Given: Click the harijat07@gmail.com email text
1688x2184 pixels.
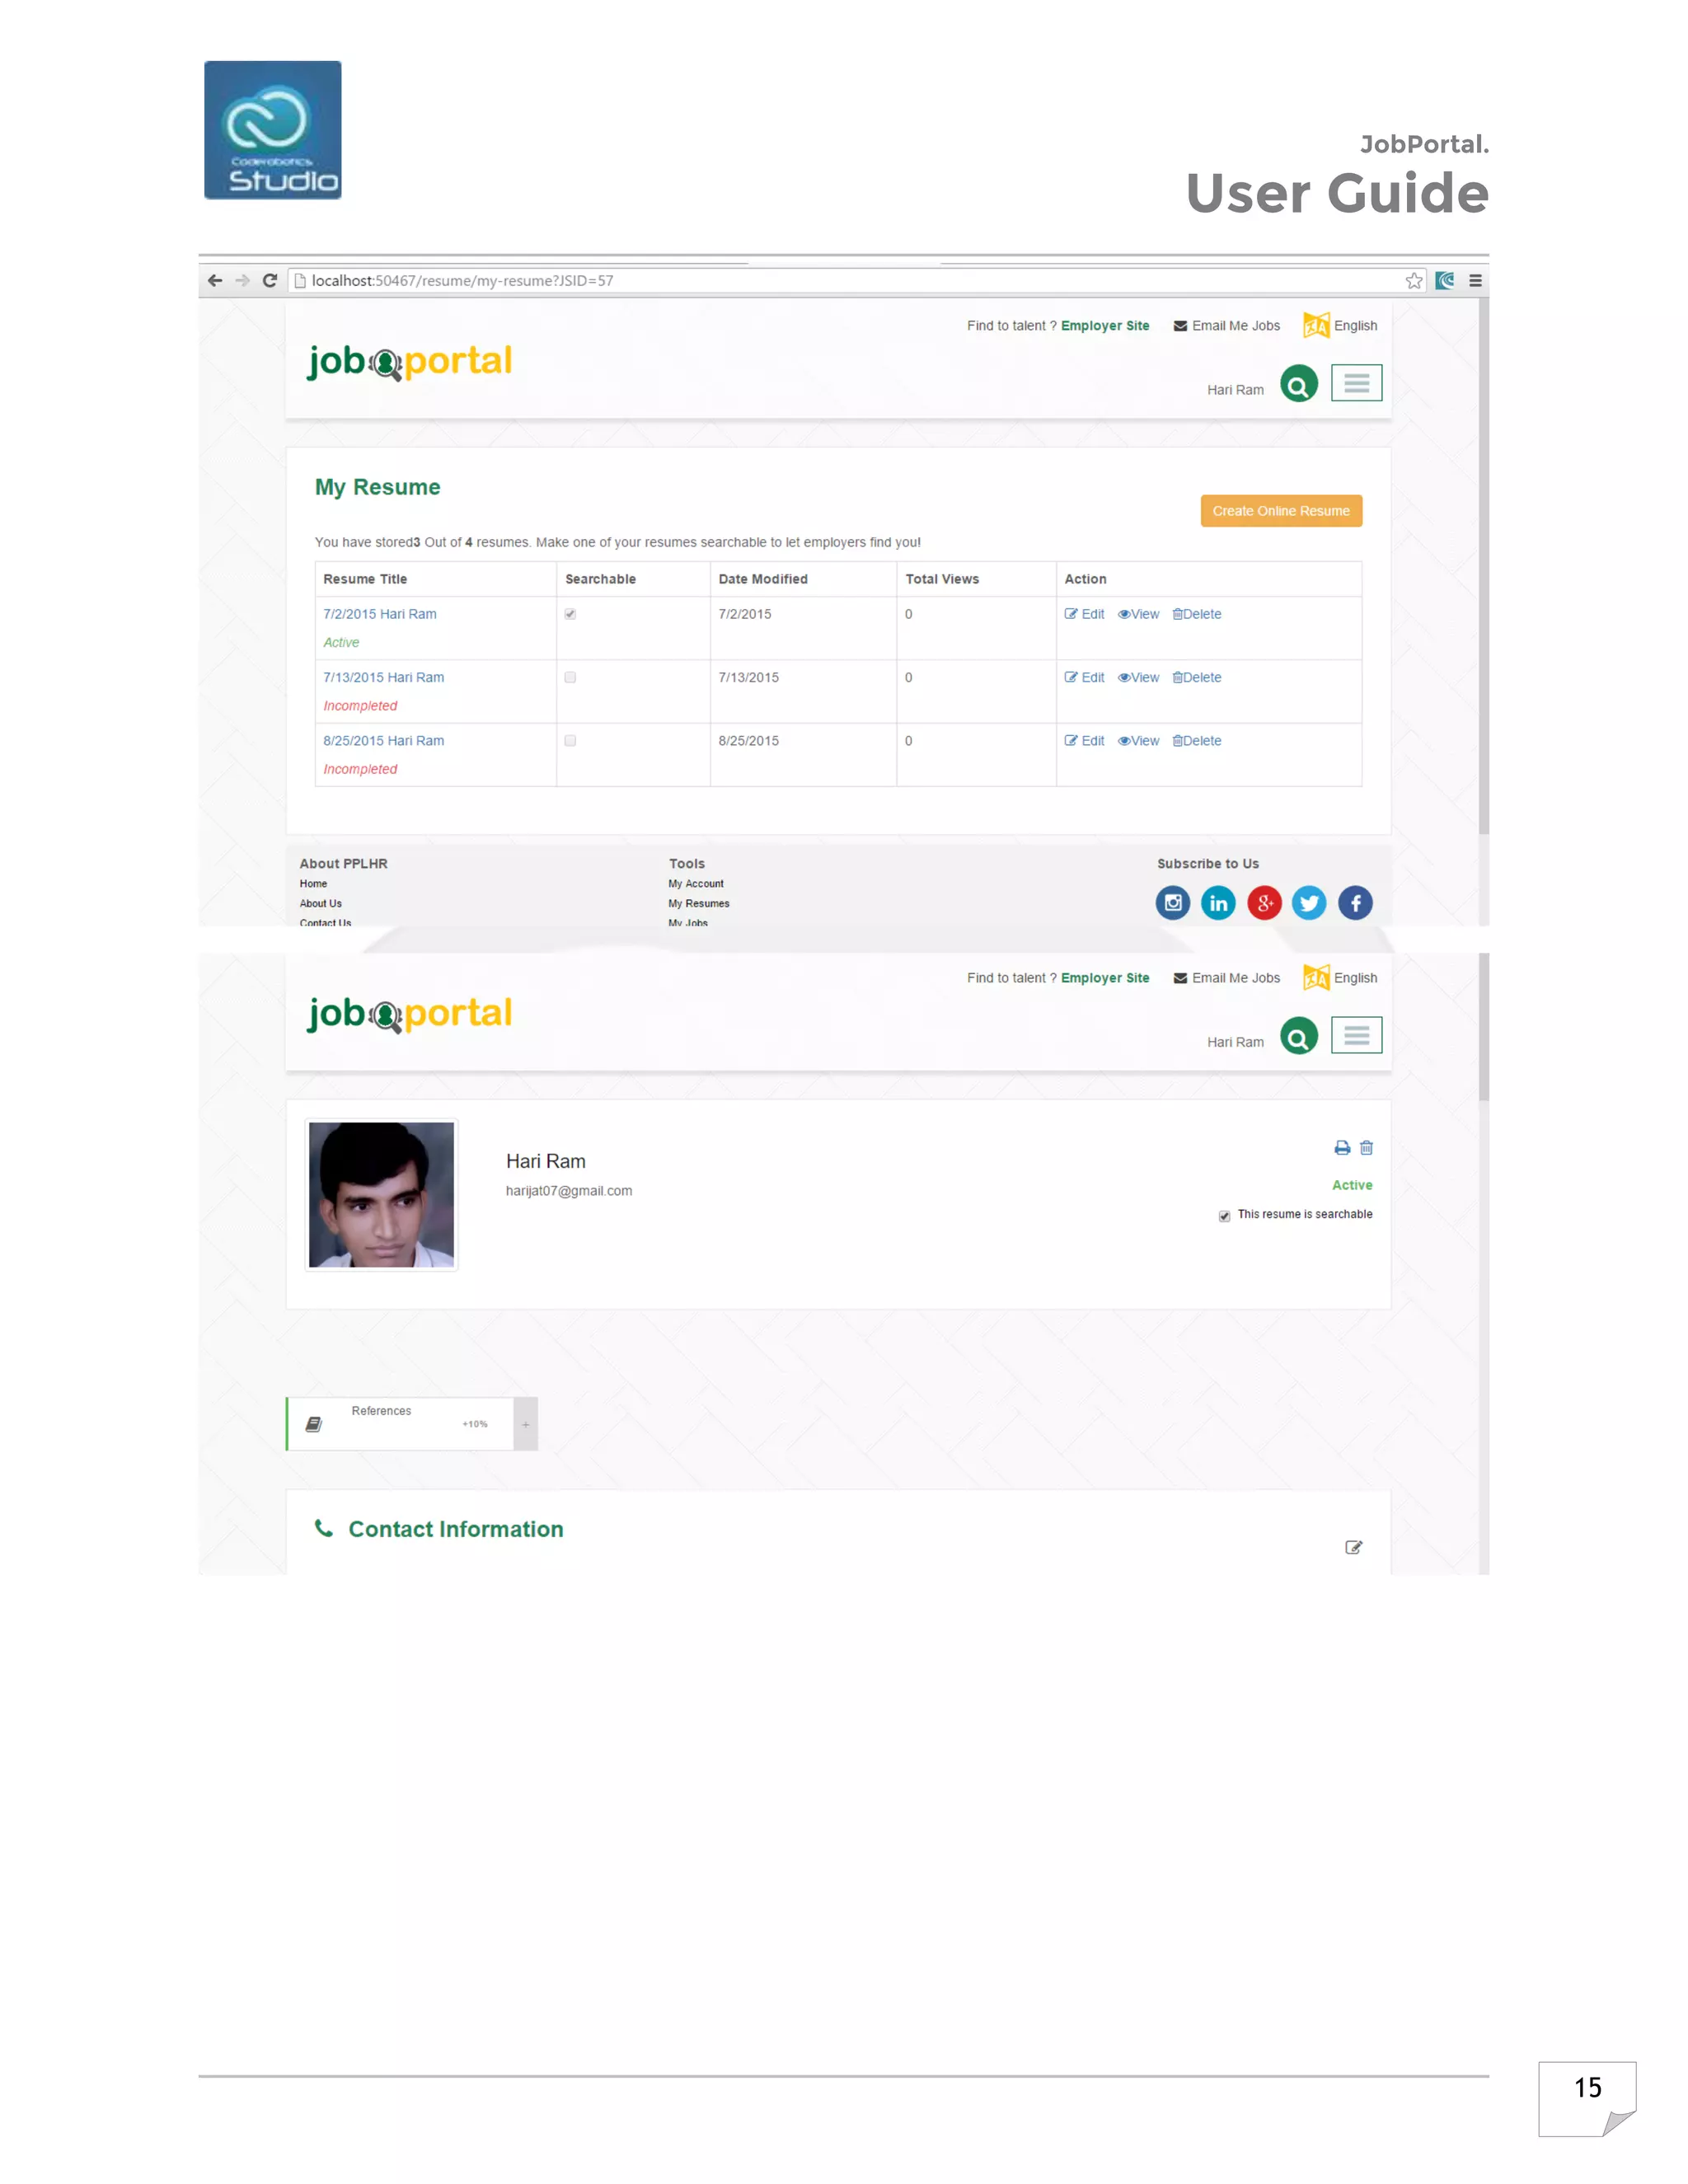Looking at the screenshot, I should pyautogui.click(x=569, y=1191).
